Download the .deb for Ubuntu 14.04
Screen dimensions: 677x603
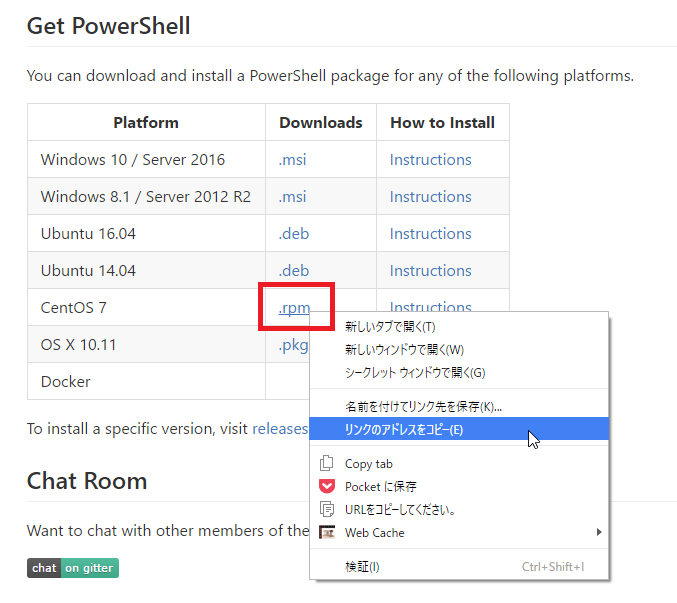[x=294, y=271]
